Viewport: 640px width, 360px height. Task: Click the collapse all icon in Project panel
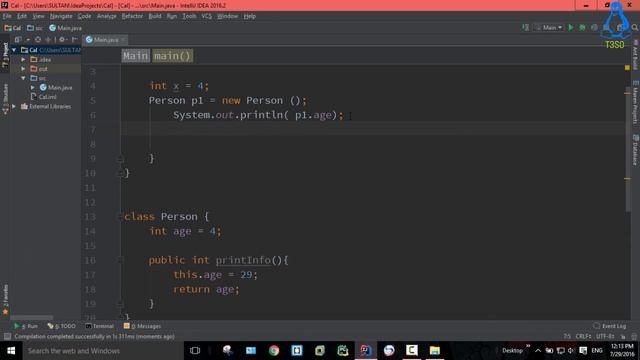48,40
